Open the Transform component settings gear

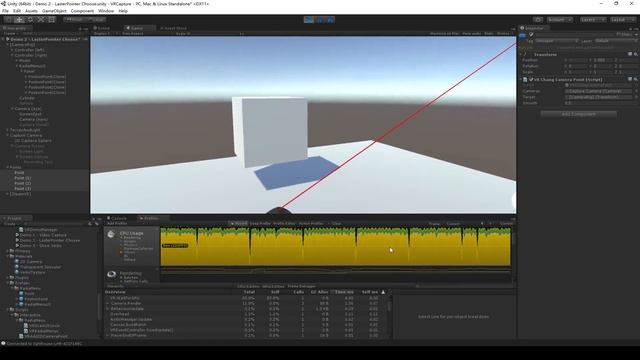pyautogui.click(x=636, y=54)
